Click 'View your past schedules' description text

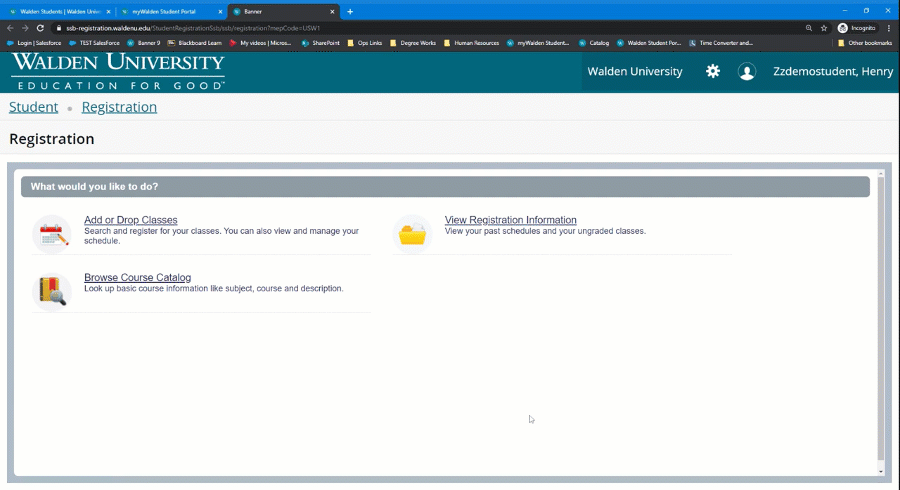[545, 231]
